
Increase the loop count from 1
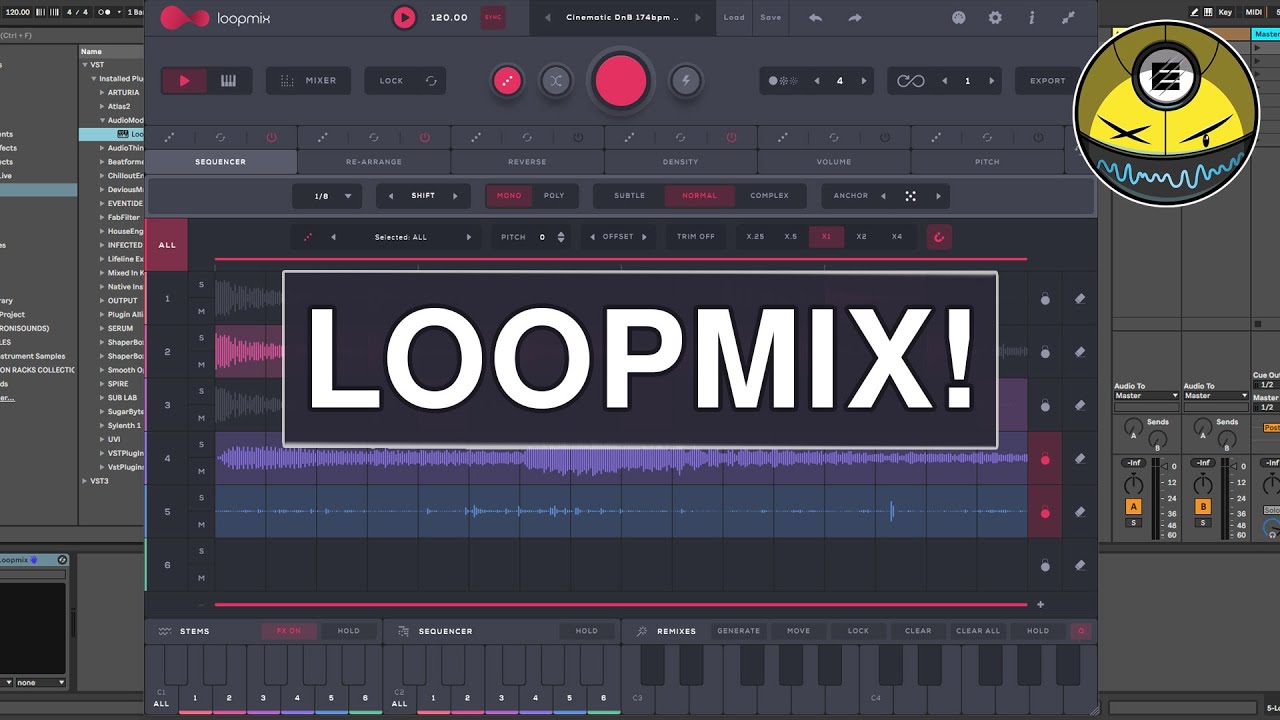[992, 81]
